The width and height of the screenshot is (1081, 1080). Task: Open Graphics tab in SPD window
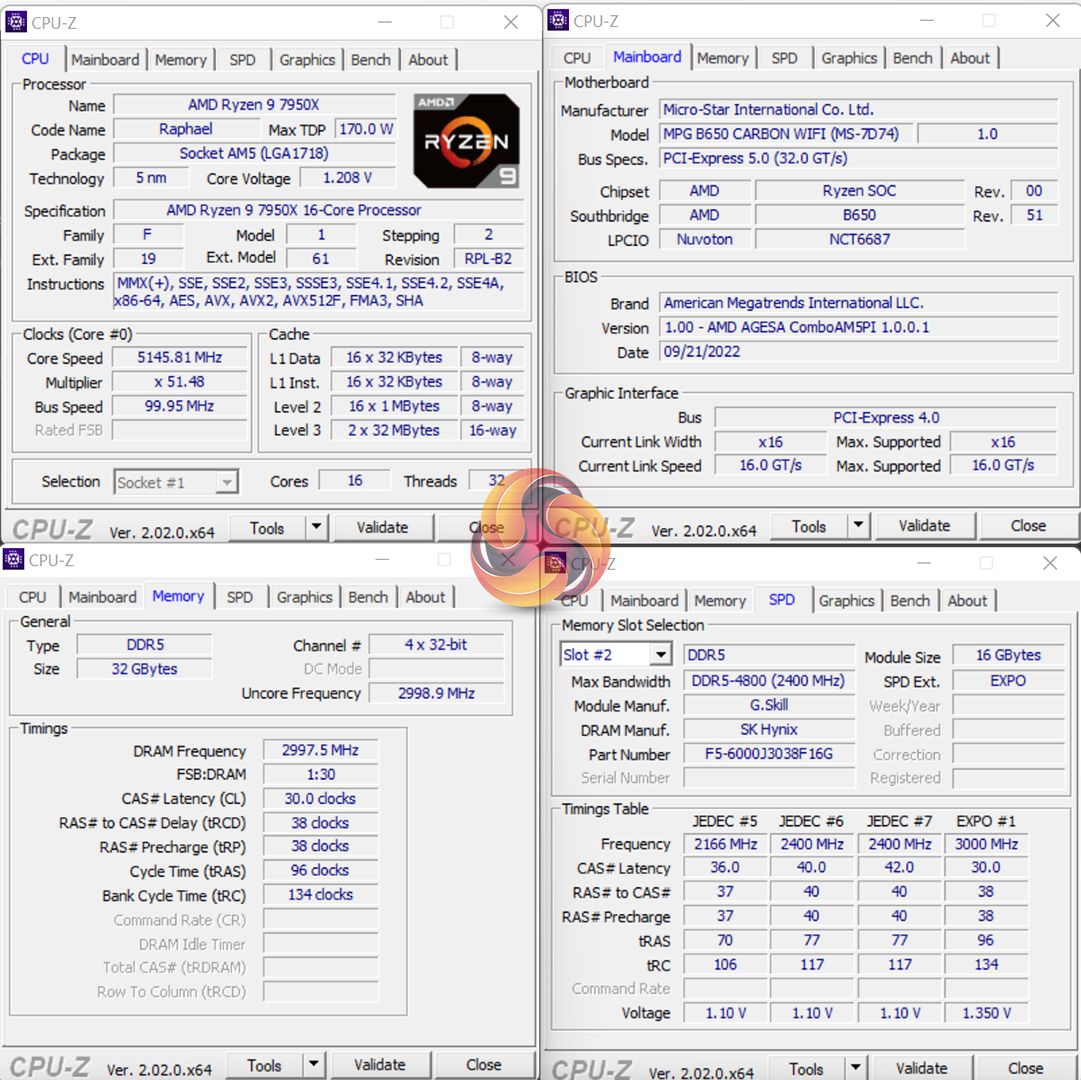pyautogui.click(x=846, y=600)
